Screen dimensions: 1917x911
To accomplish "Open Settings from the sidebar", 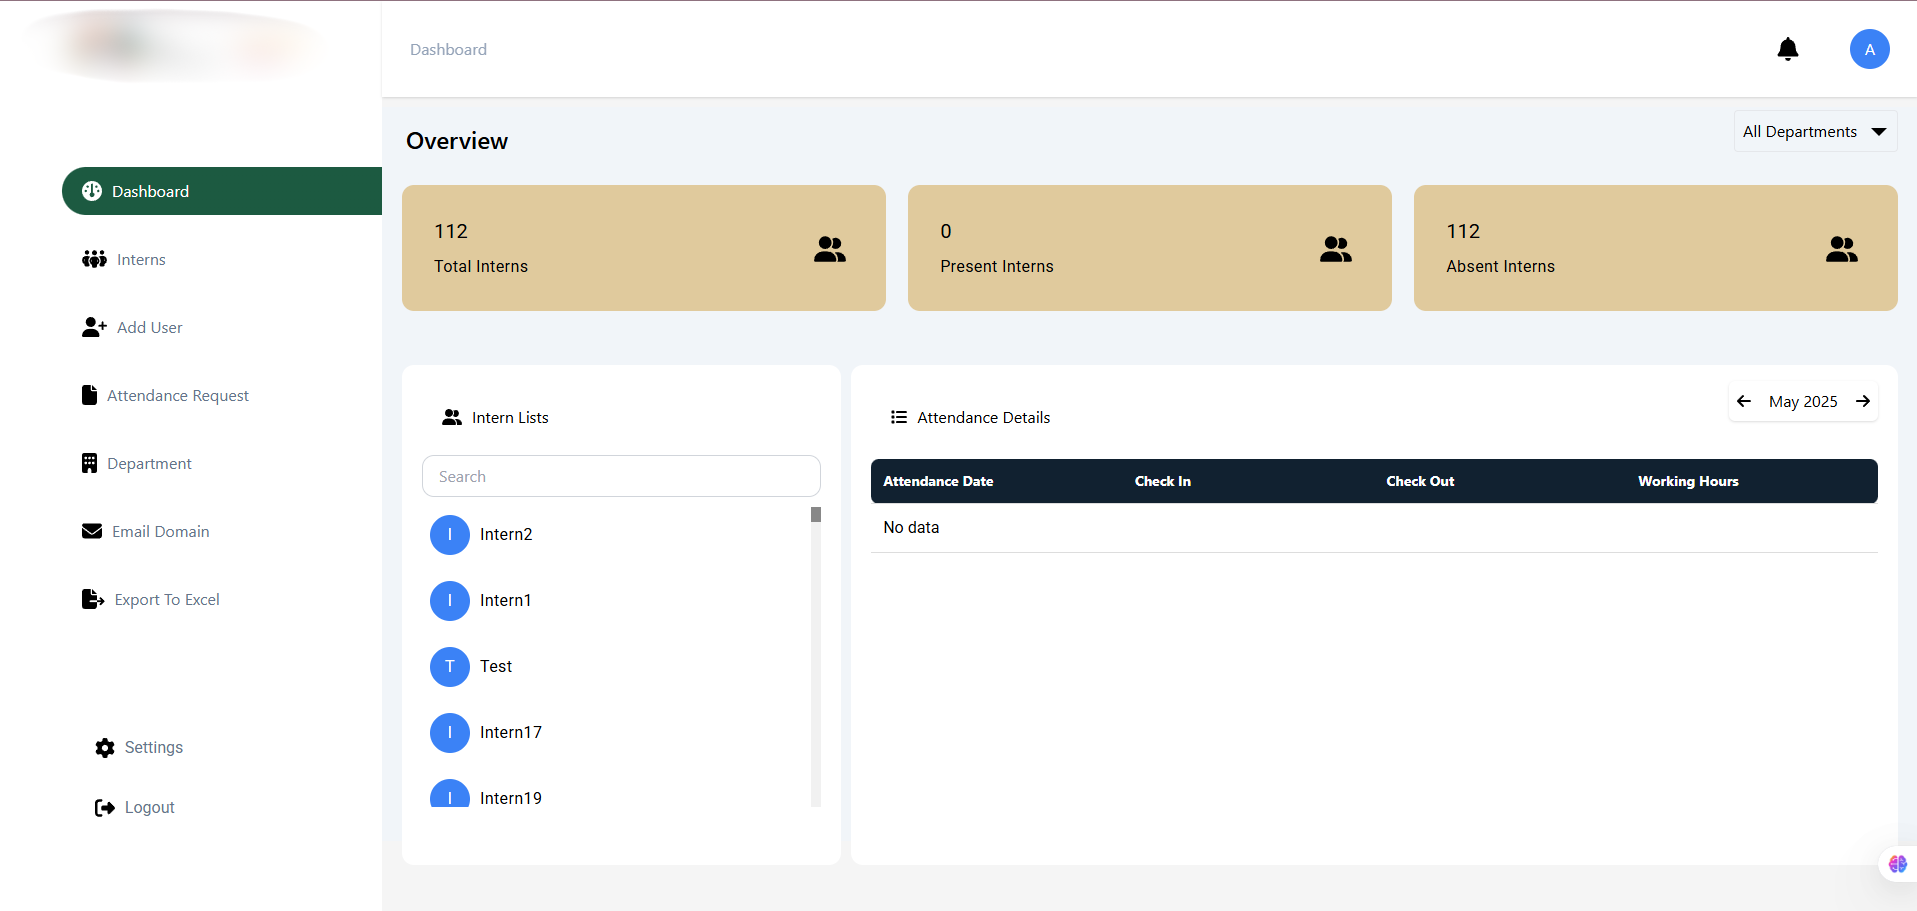I will (x=153, y=747).
